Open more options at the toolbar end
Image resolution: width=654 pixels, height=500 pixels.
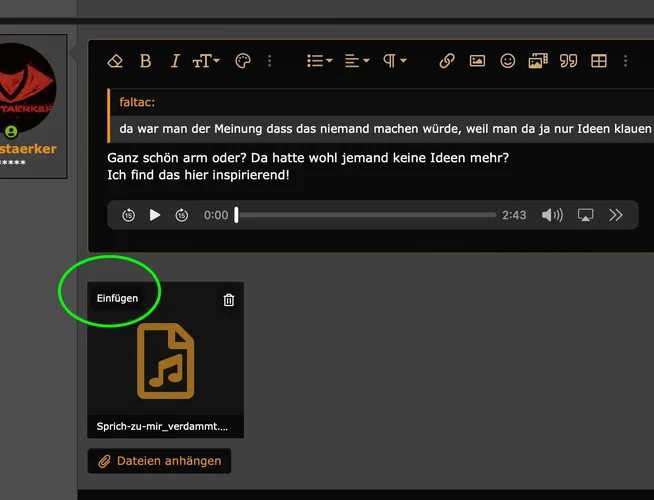pos(625,61)
